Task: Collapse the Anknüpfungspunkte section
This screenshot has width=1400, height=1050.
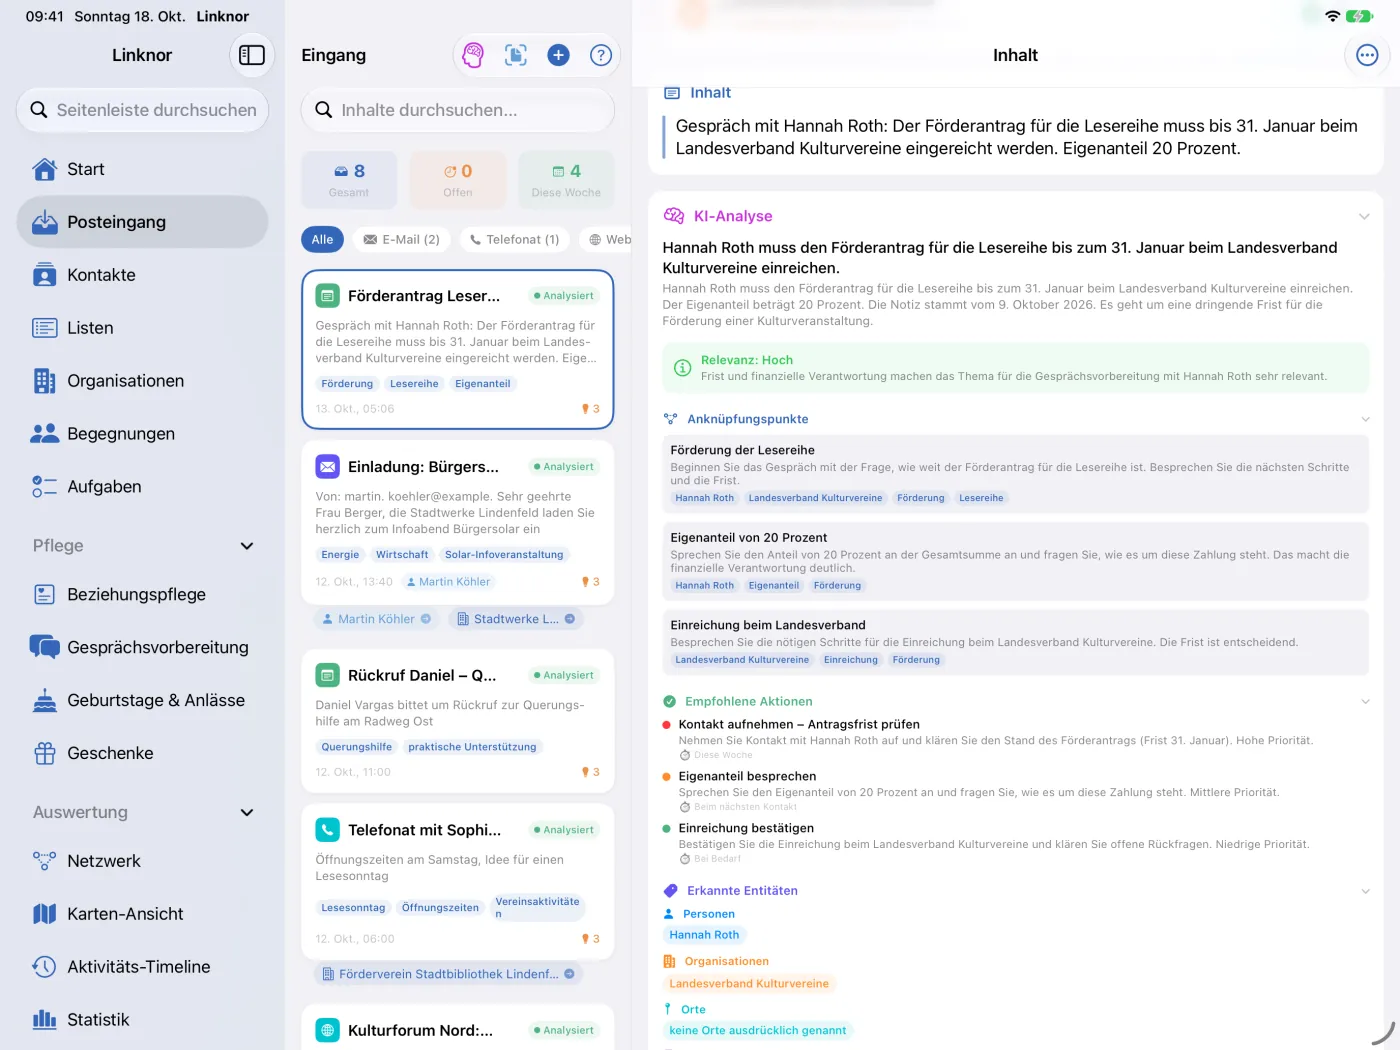Action: pos(1365,419)
